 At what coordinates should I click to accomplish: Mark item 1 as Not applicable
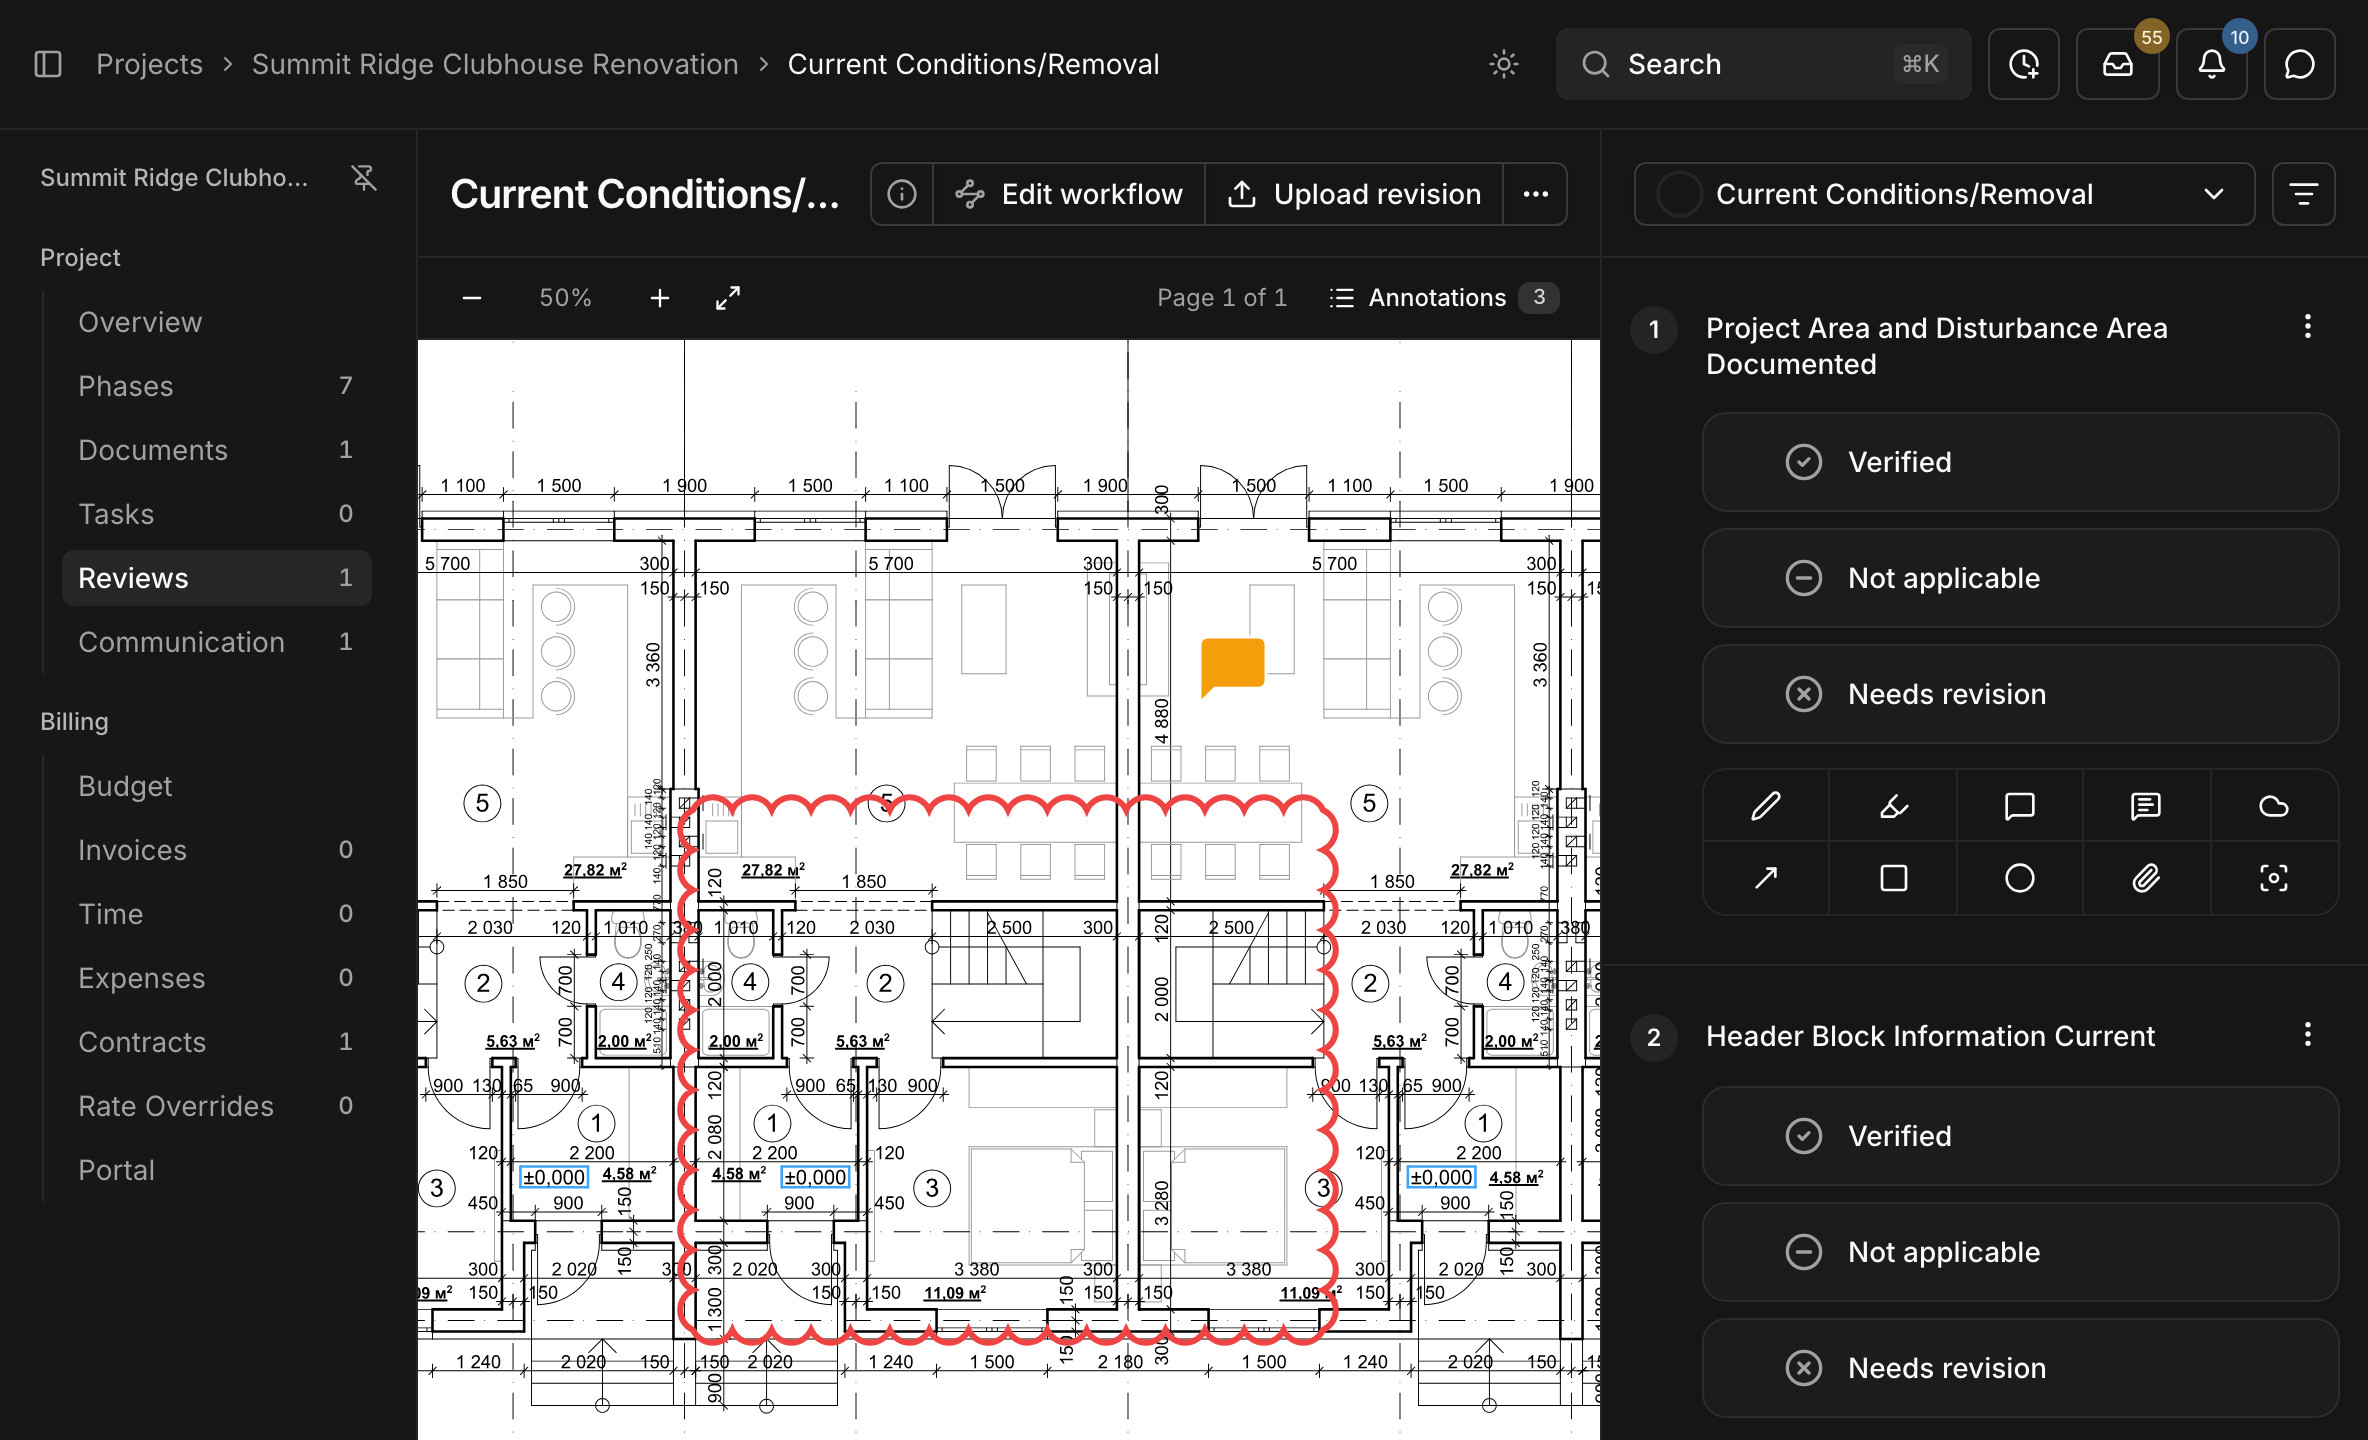point(2020,578)
